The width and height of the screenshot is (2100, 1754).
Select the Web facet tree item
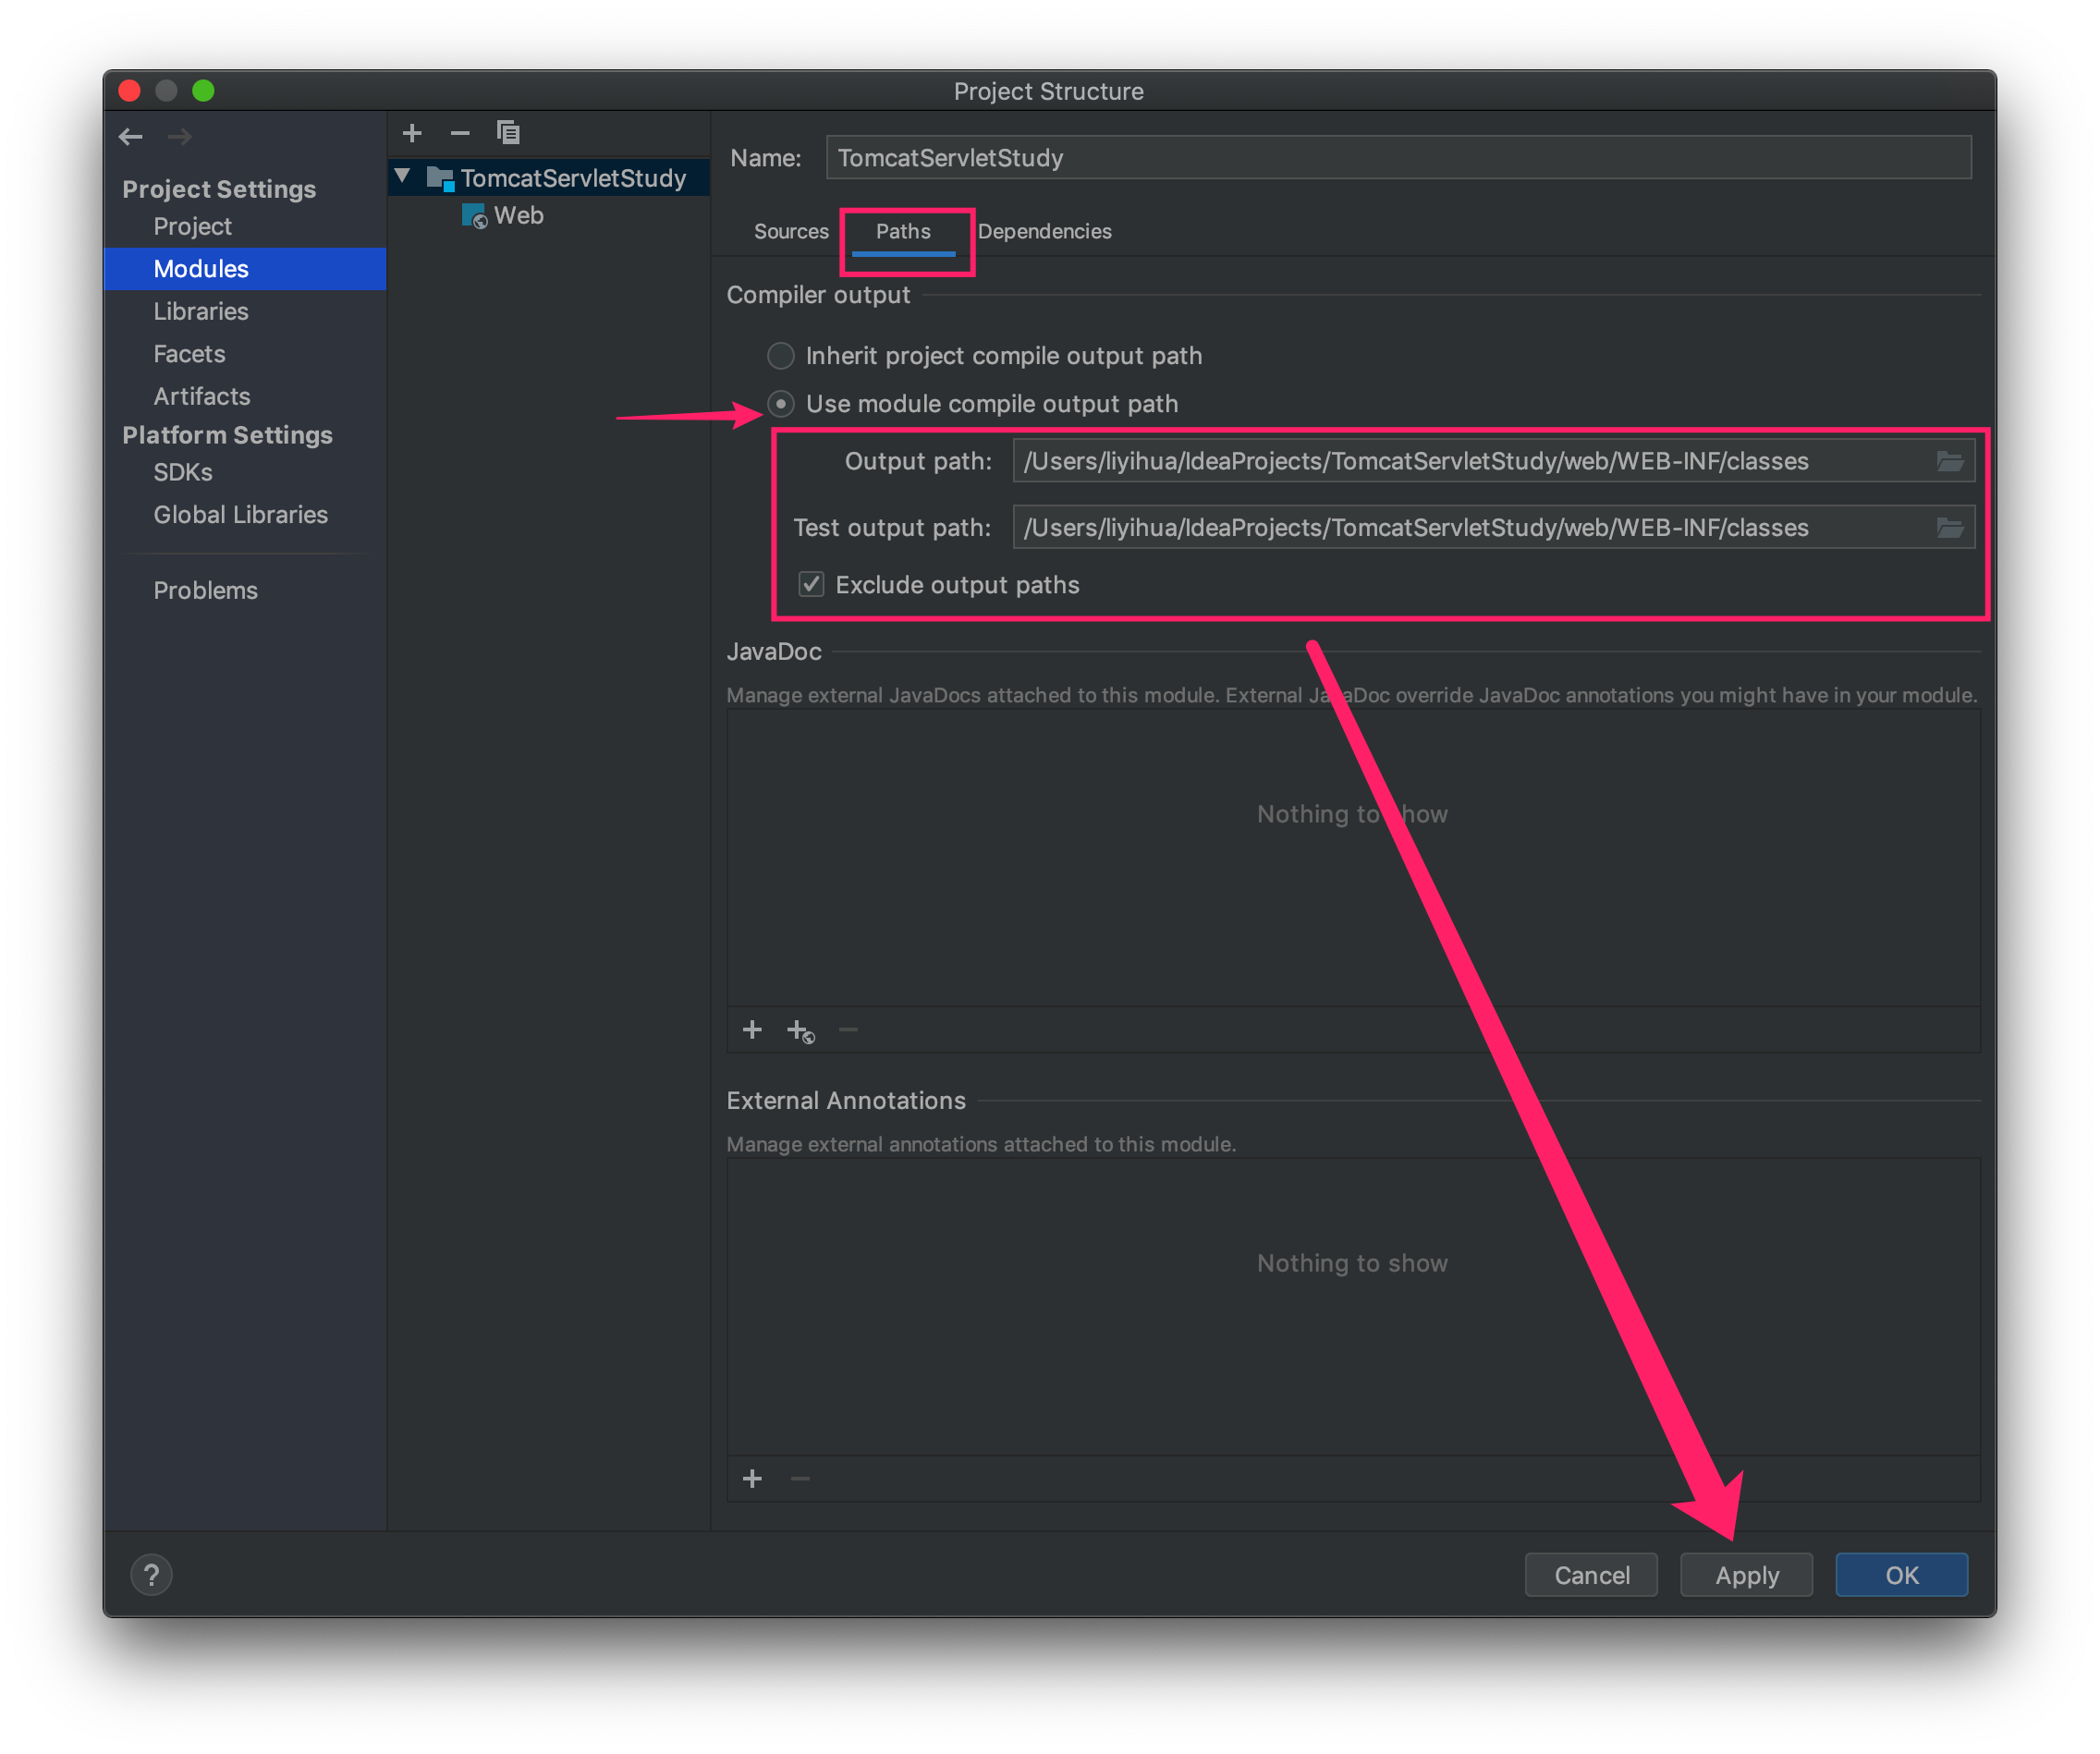518,216
